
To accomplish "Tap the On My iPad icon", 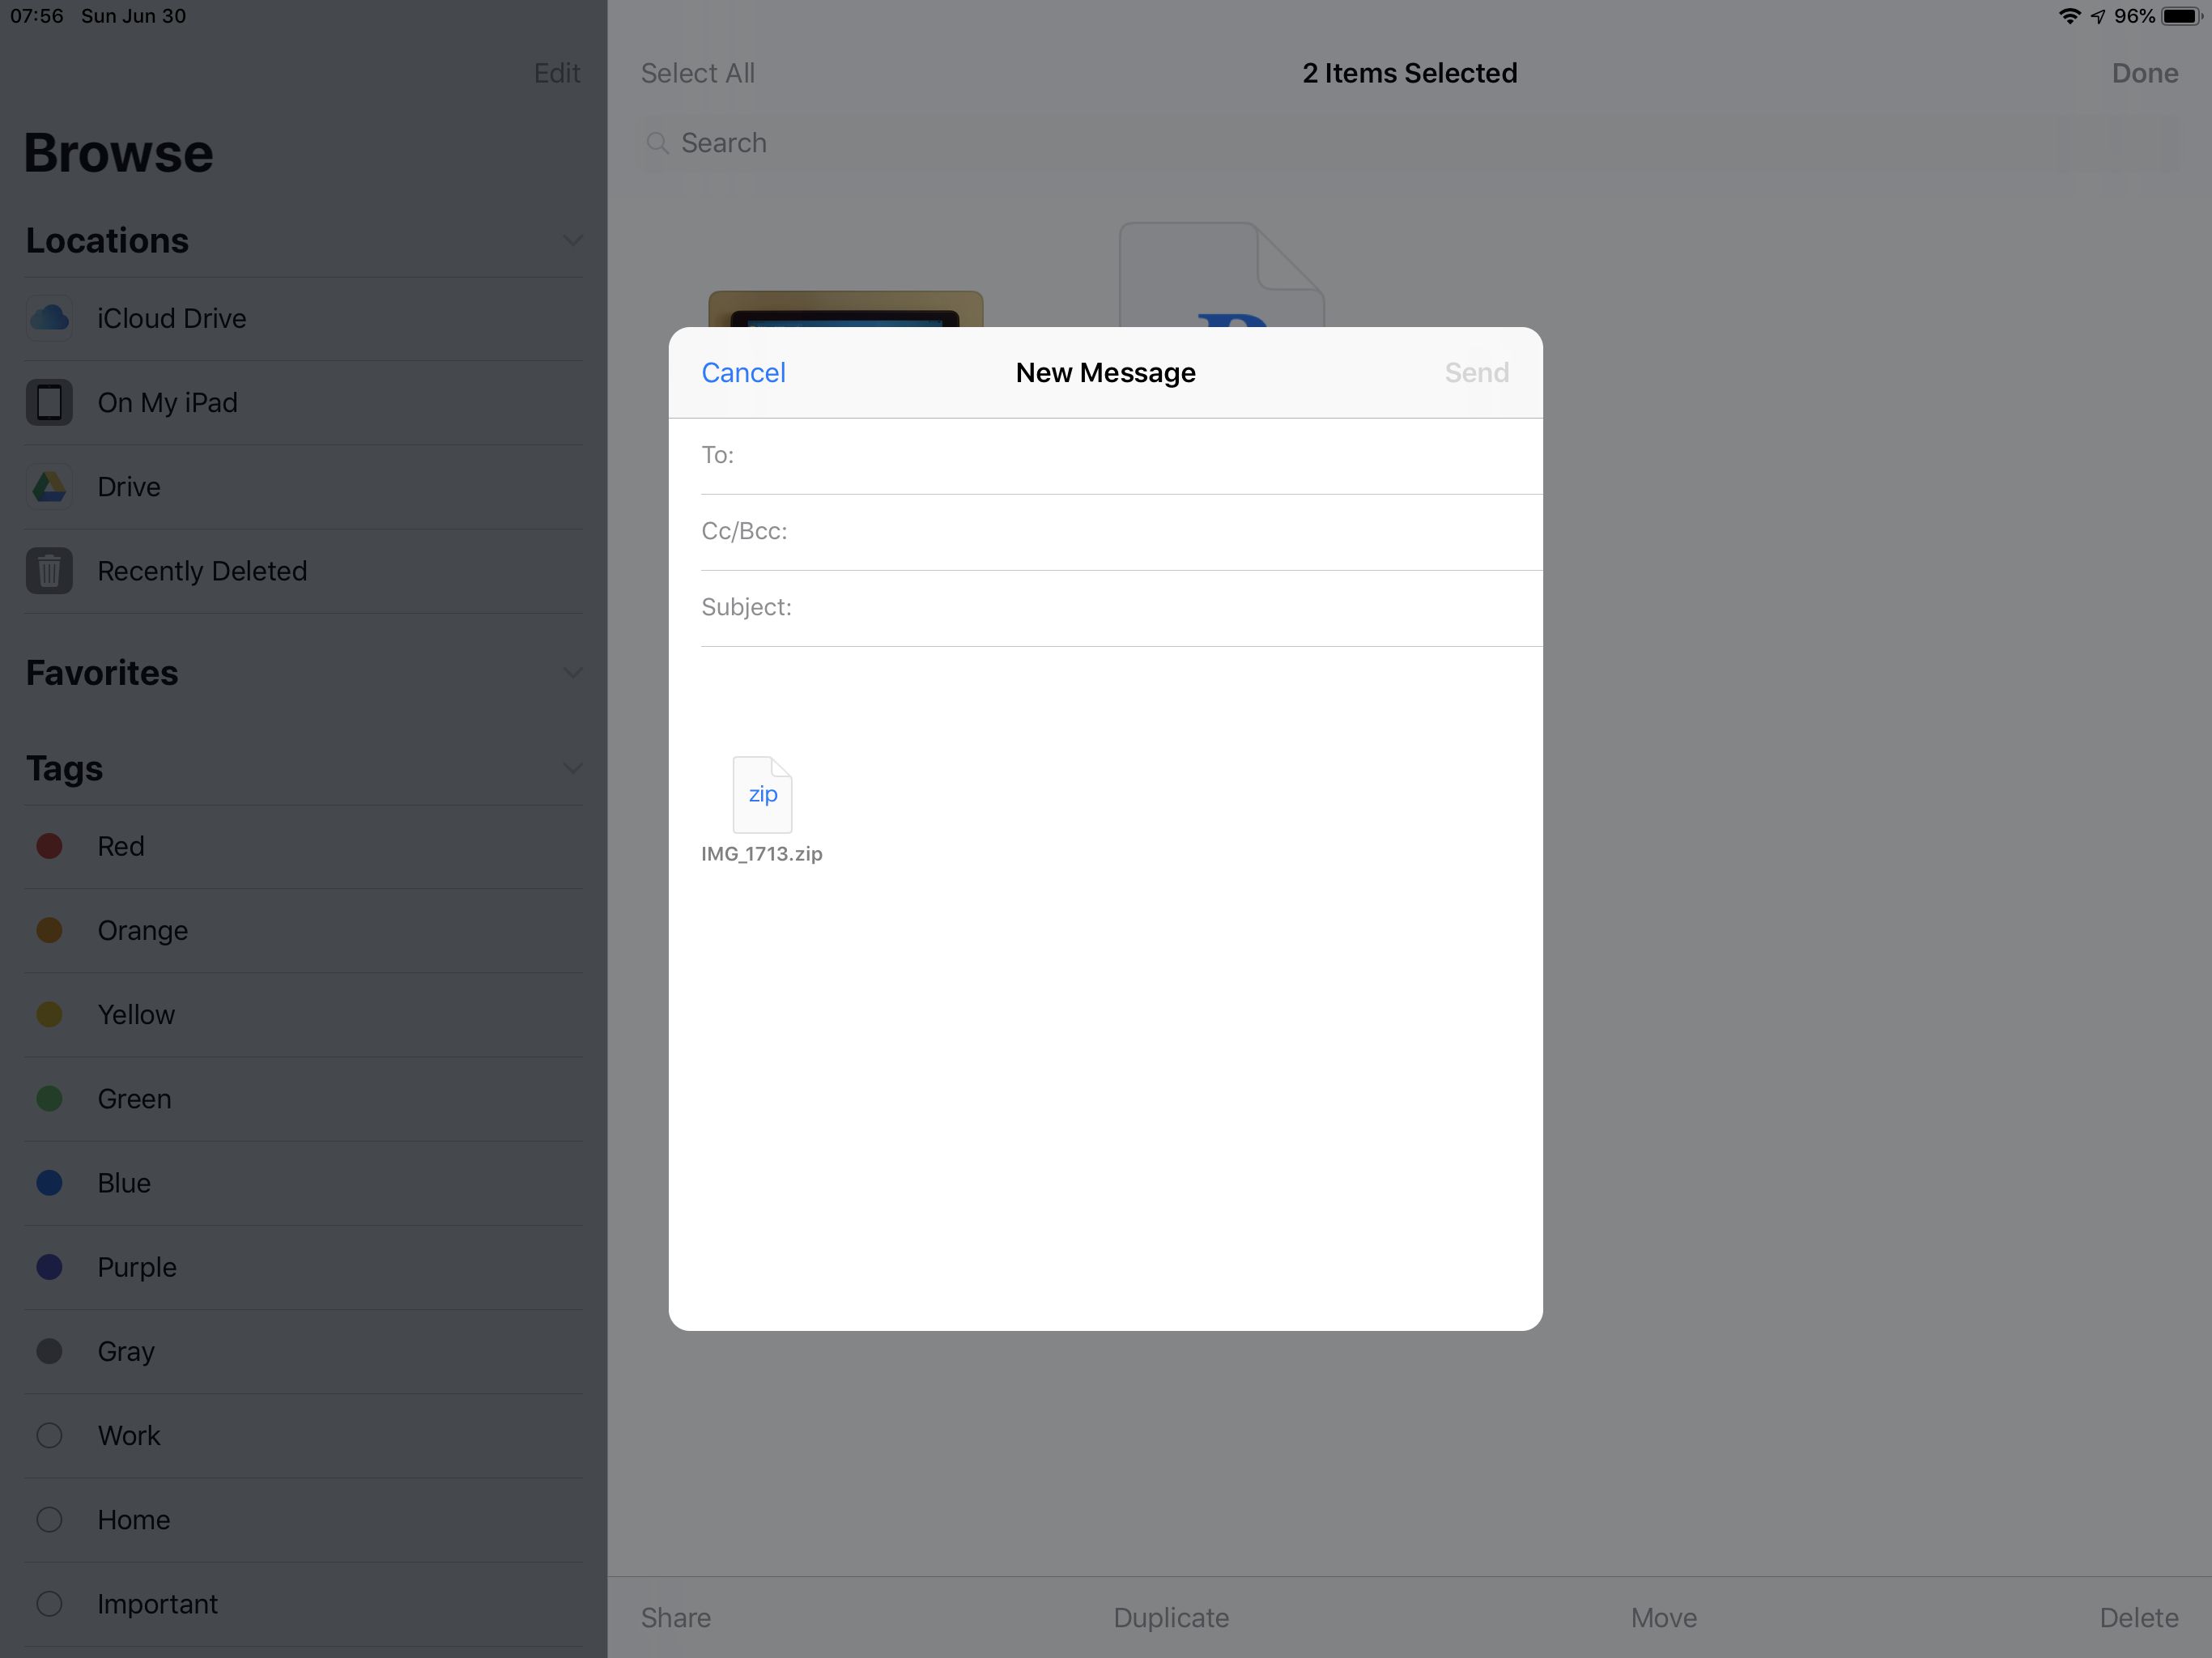I will (49, 402).
